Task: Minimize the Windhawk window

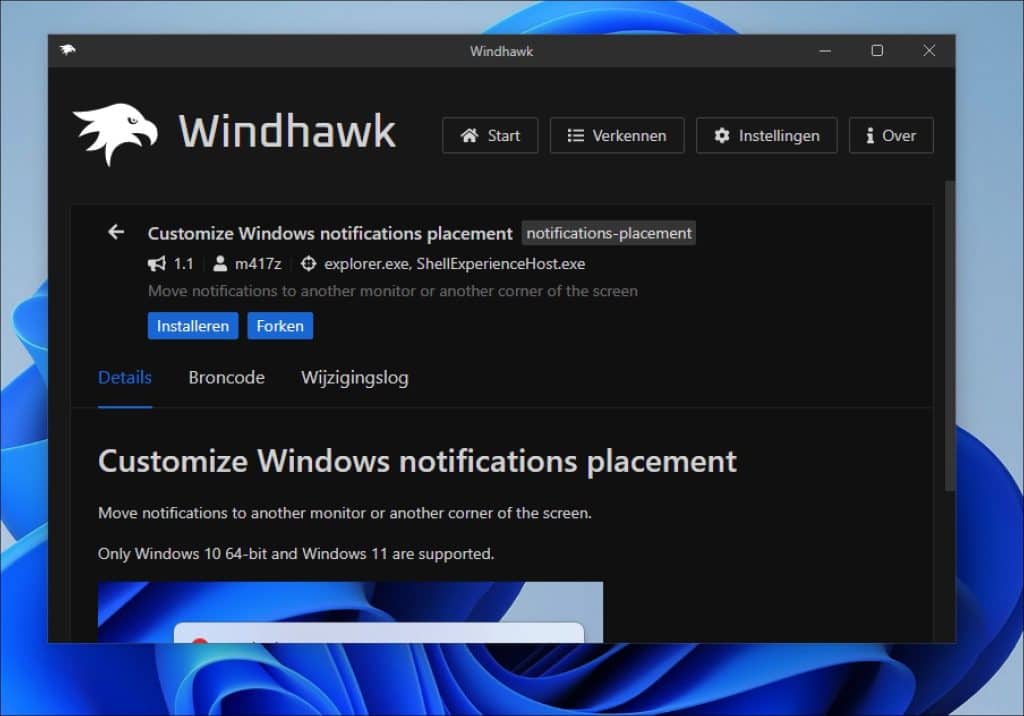Action: [x=825, y=50]
